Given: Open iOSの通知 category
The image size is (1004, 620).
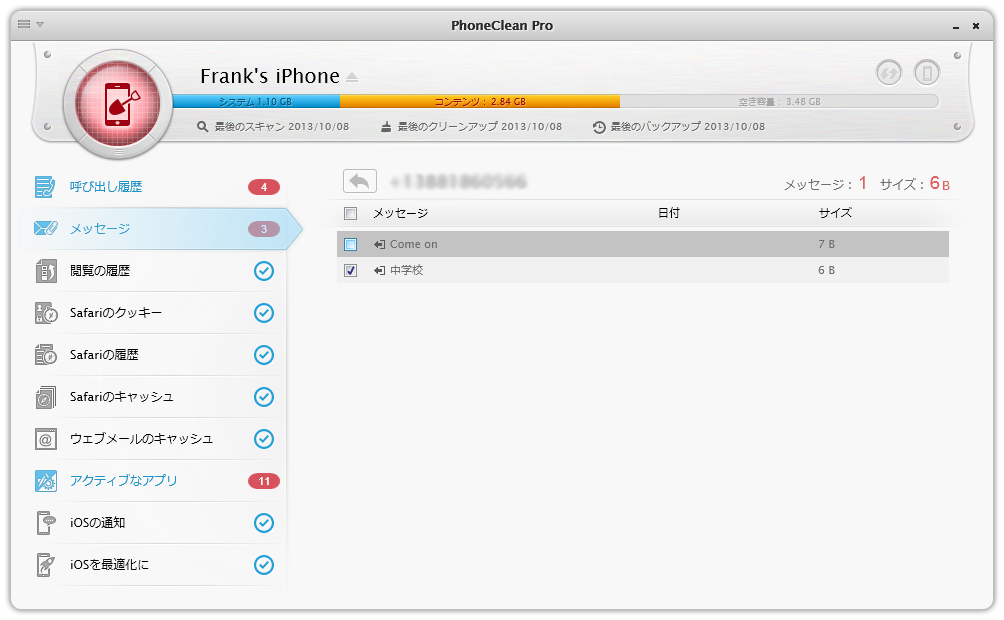Looking at the screenshot, I should 97,523.
